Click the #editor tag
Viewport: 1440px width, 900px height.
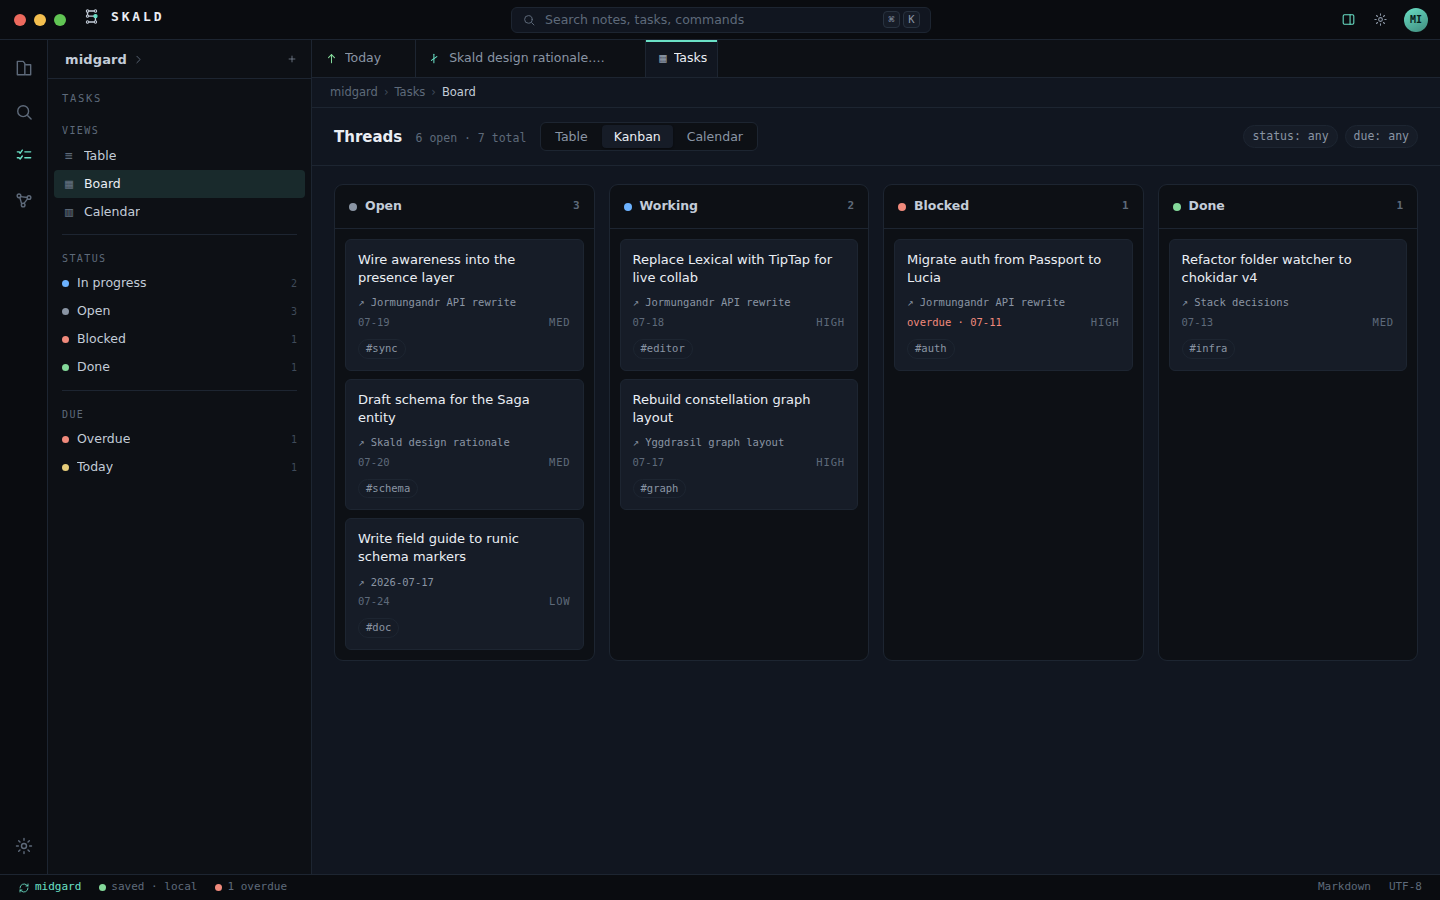click(x=662, y=349)
